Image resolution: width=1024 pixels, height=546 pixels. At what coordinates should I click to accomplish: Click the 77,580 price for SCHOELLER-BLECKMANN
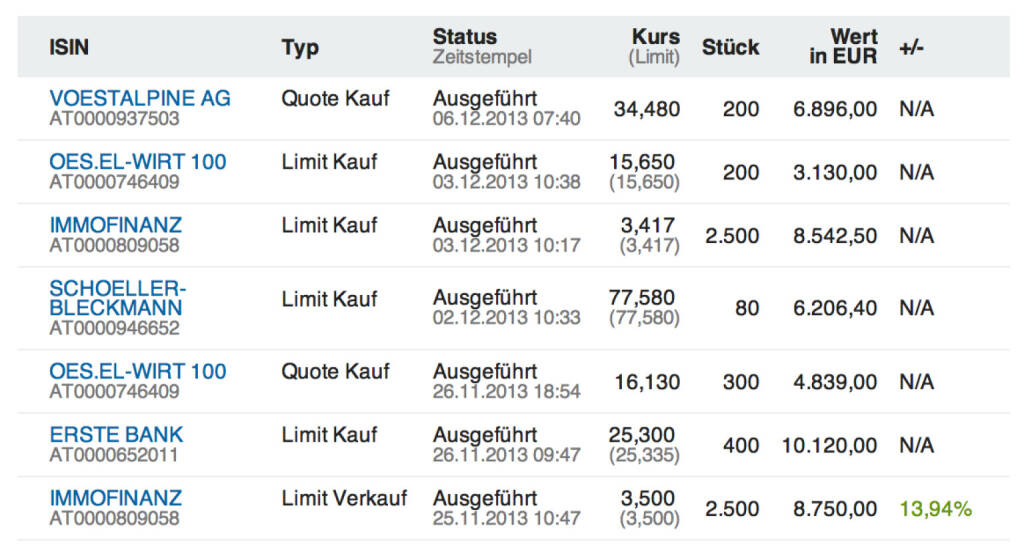pyautogui.click(x=641, y=297)
